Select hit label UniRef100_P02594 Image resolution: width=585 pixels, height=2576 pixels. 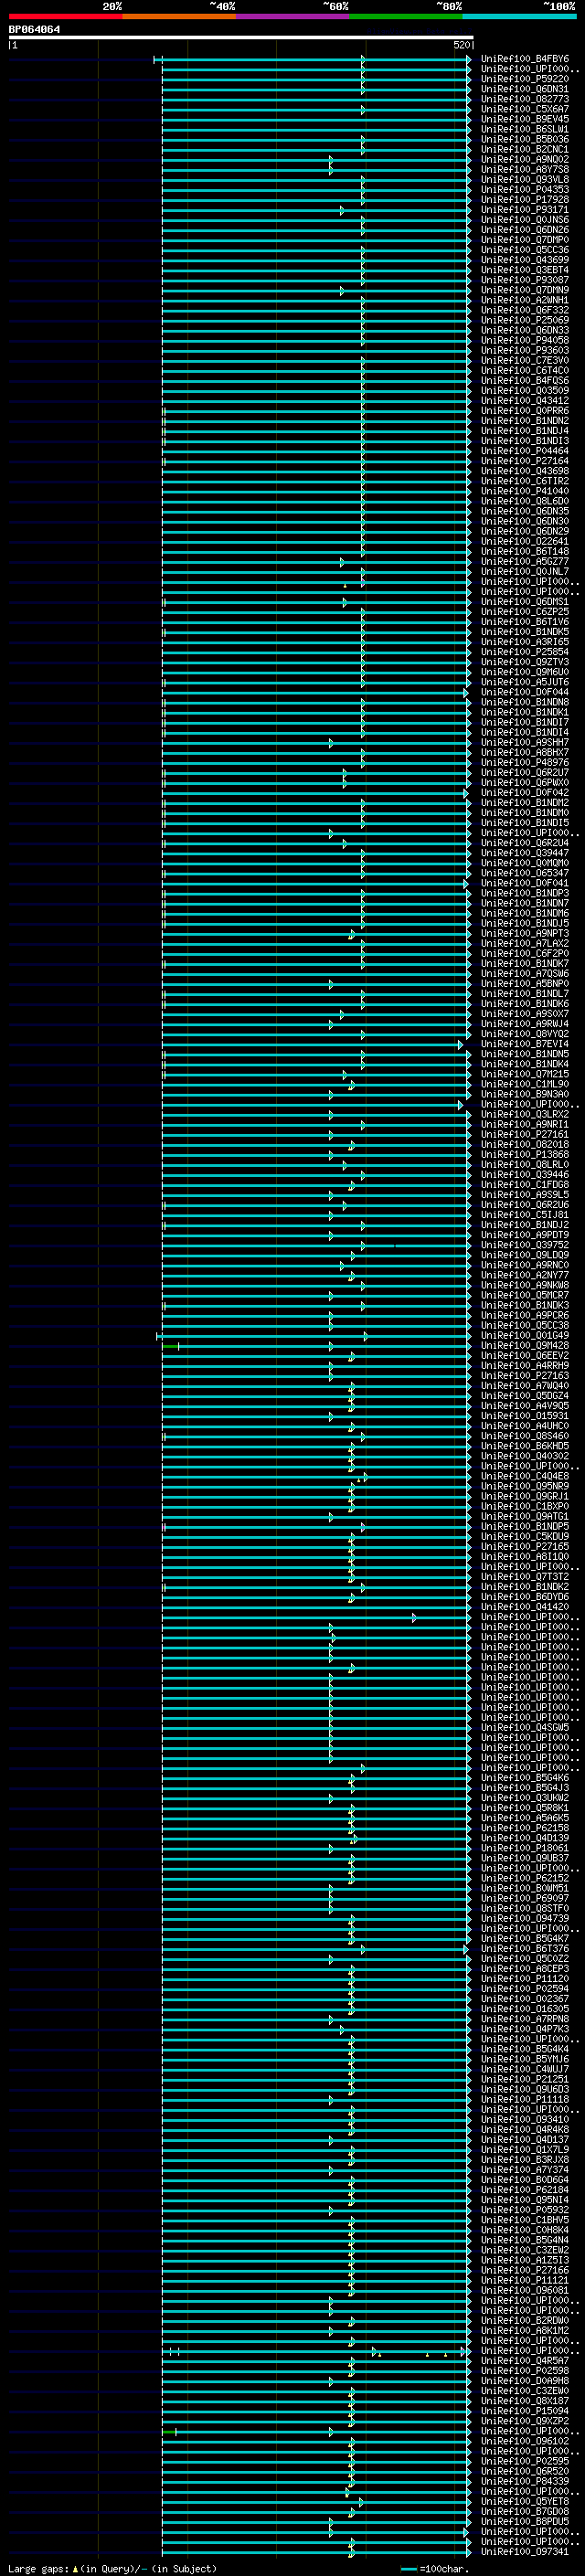tap(525, 1988)
